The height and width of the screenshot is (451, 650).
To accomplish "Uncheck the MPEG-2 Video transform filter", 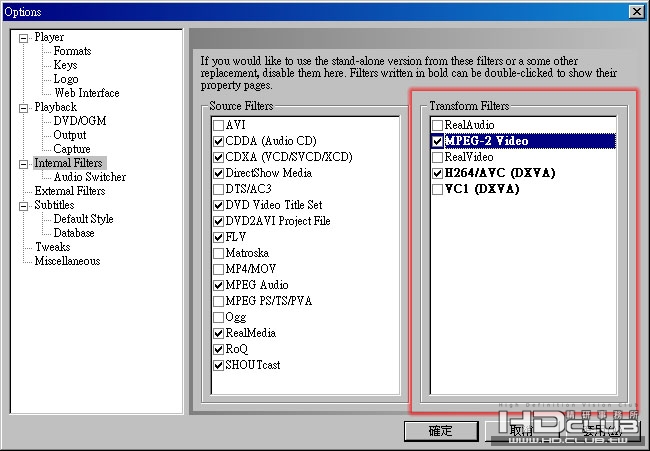I will [x=437, y=141].
